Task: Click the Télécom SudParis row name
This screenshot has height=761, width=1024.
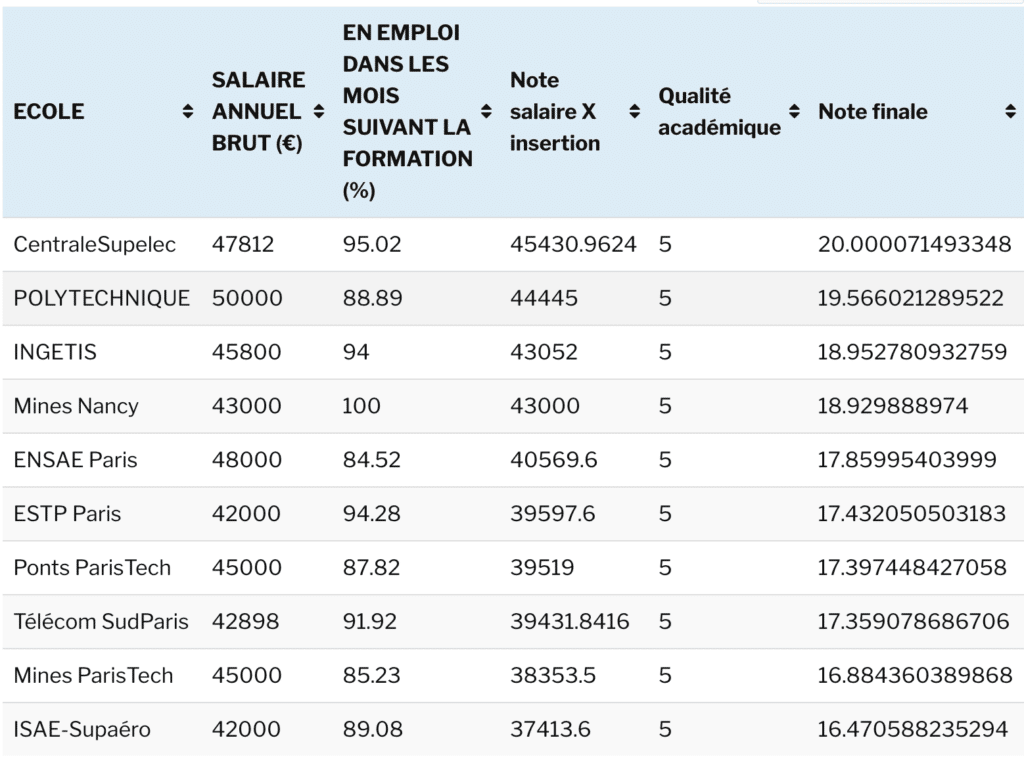Action: tap(101, 622)
